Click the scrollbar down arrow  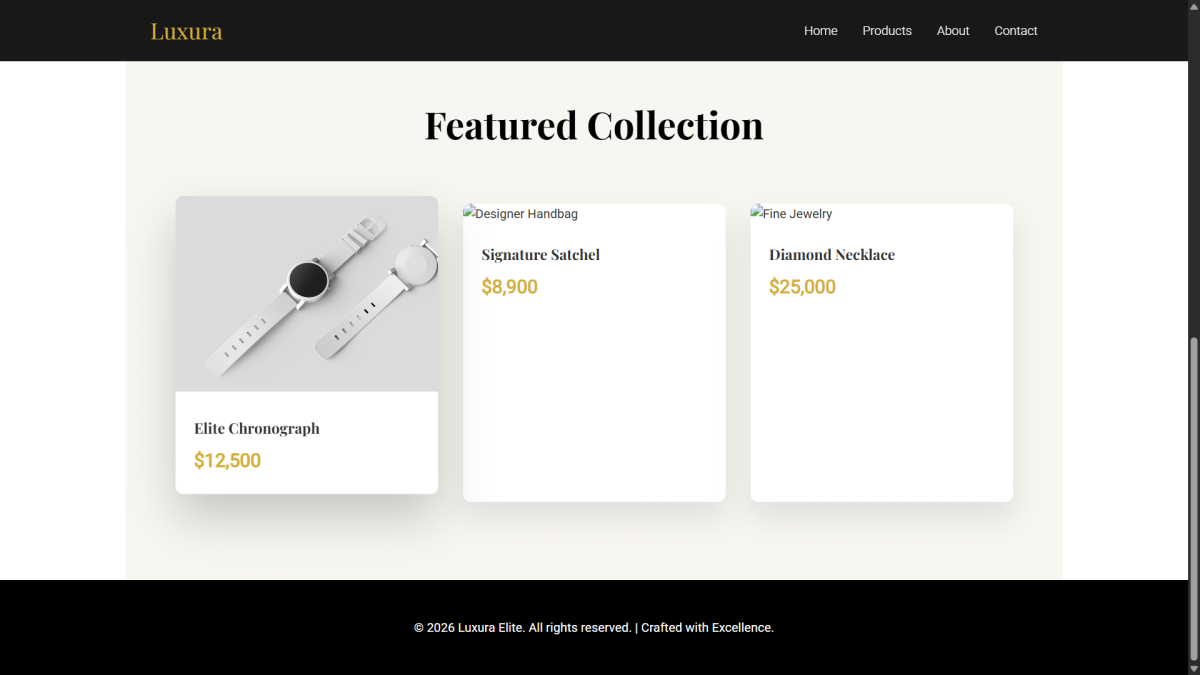[x=1193, y=667]
